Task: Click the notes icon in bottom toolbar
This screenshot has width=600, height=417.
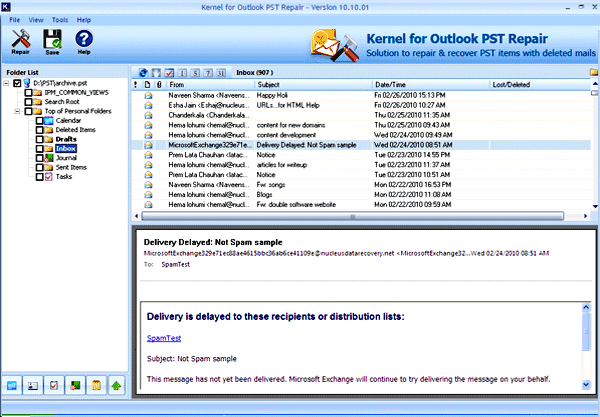Action: (96, 386)
